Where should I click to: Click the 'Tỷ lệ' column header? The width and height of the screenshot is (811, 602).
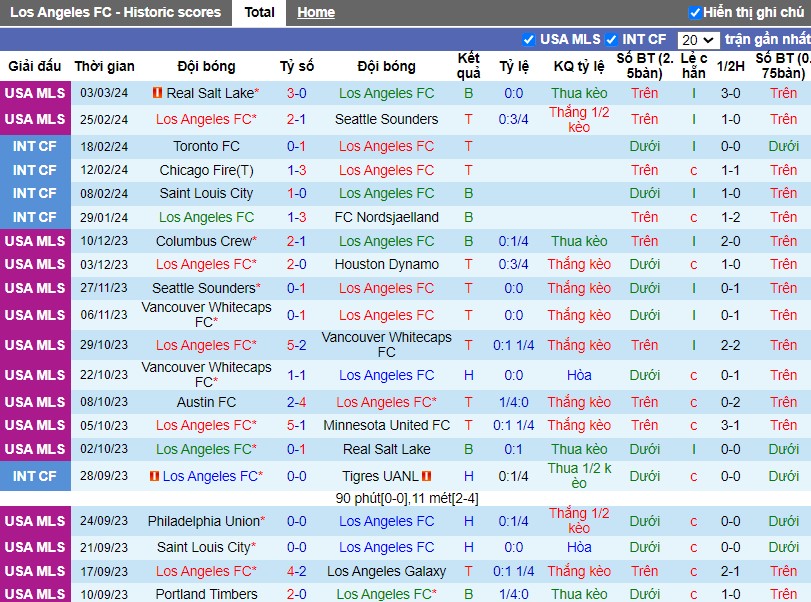pos(514,66)
